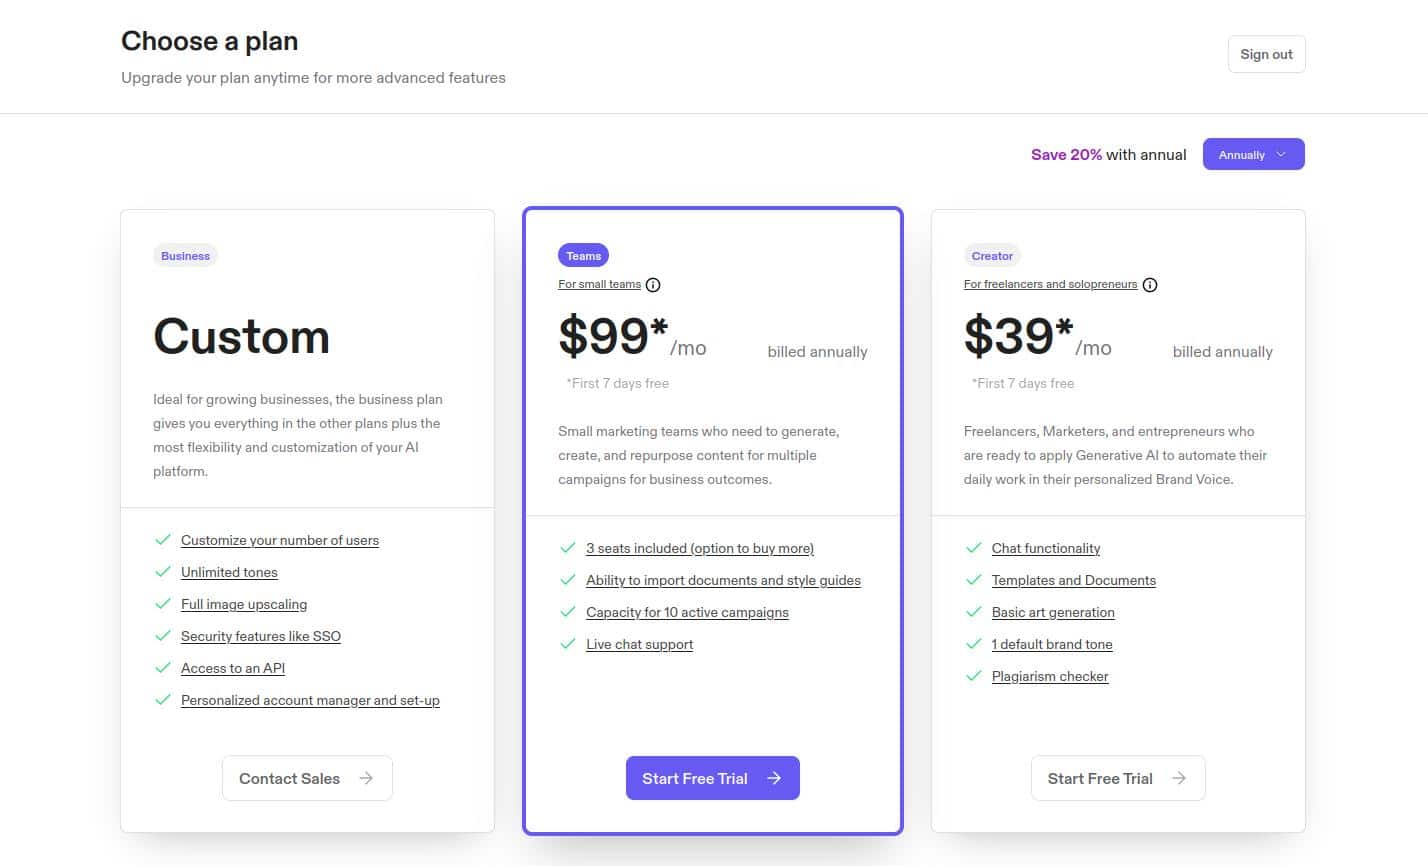
Task: Click checkmark beside Customize your number of users
Action: [x=163, y=540]
